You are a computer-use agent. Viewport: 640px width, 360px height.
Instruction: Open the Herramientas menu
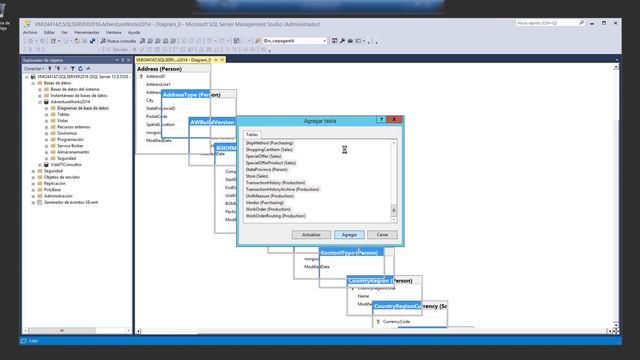coord(87,32)
